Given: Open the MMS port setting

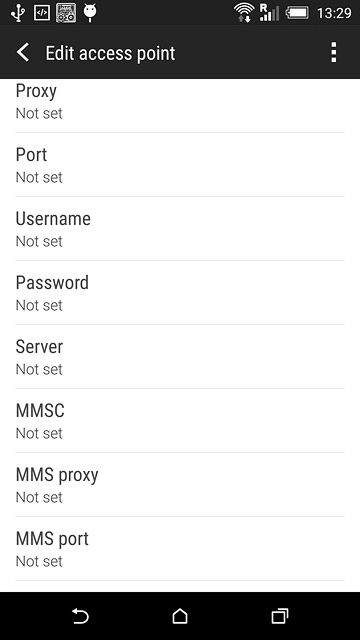Looking at the screenshot, I should (x=180, y=549).
